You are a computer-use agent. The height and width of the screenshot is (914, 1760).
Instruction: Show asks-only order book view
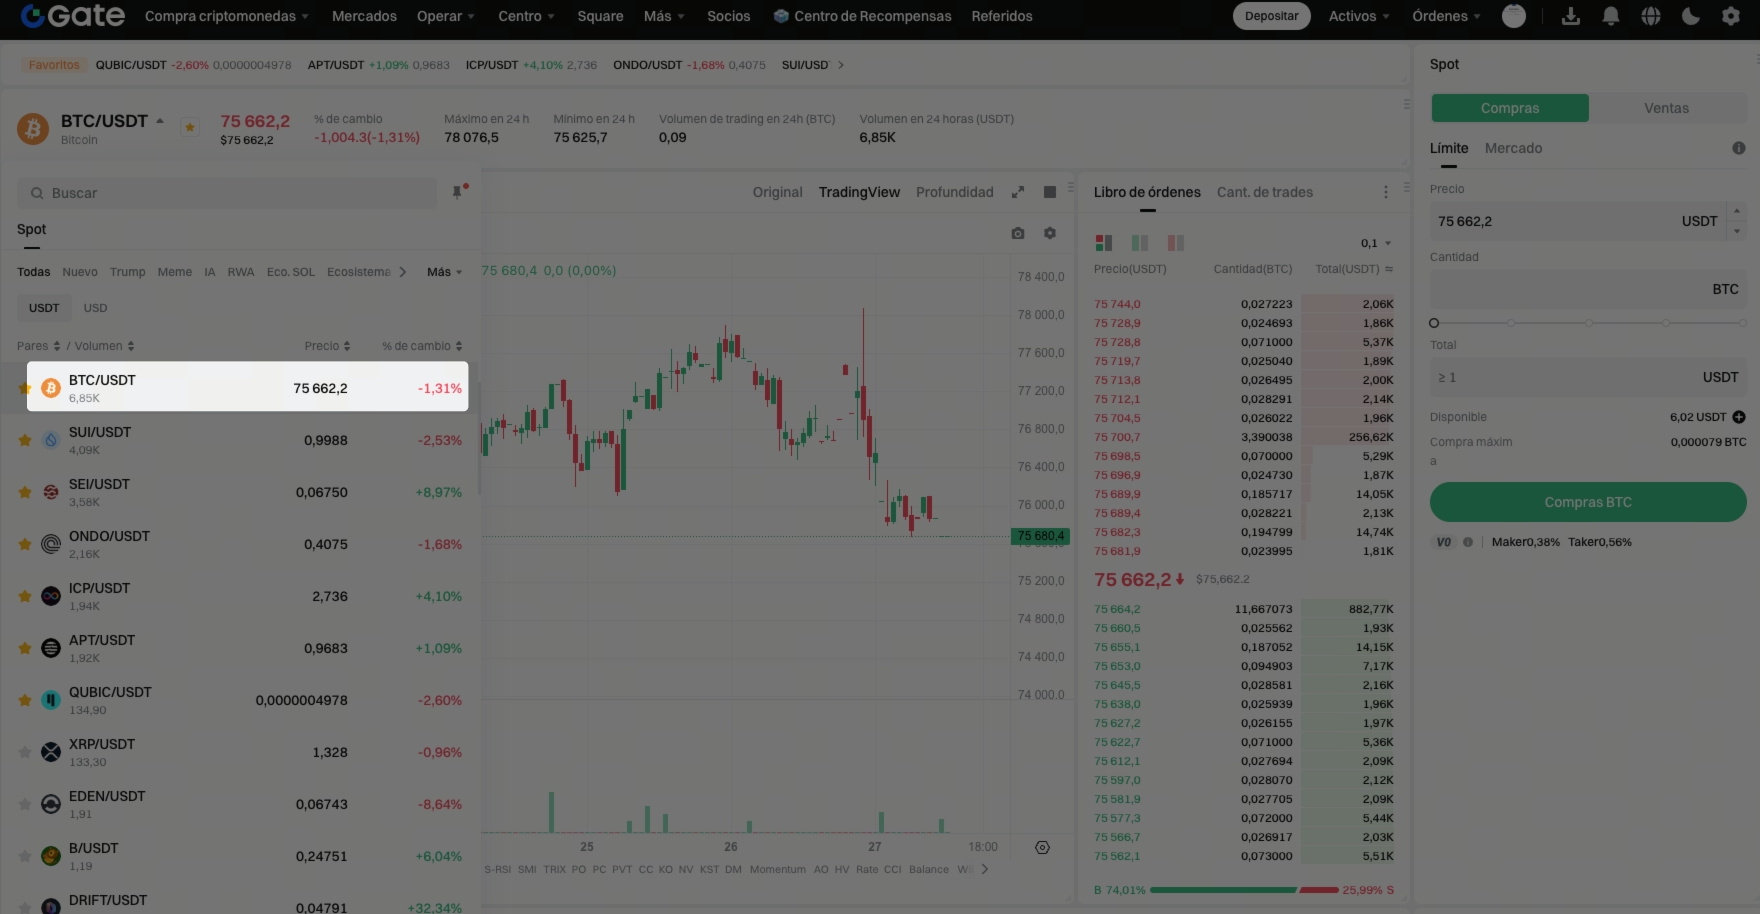click(x=1176, y=243)
